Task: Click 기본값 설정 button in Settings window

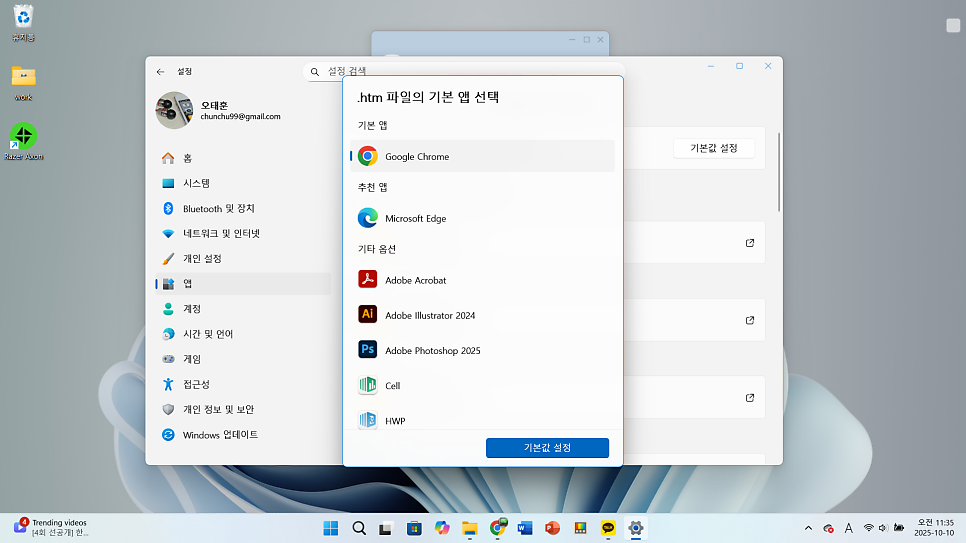Action: pyautogui.click(x=713, y=148)
